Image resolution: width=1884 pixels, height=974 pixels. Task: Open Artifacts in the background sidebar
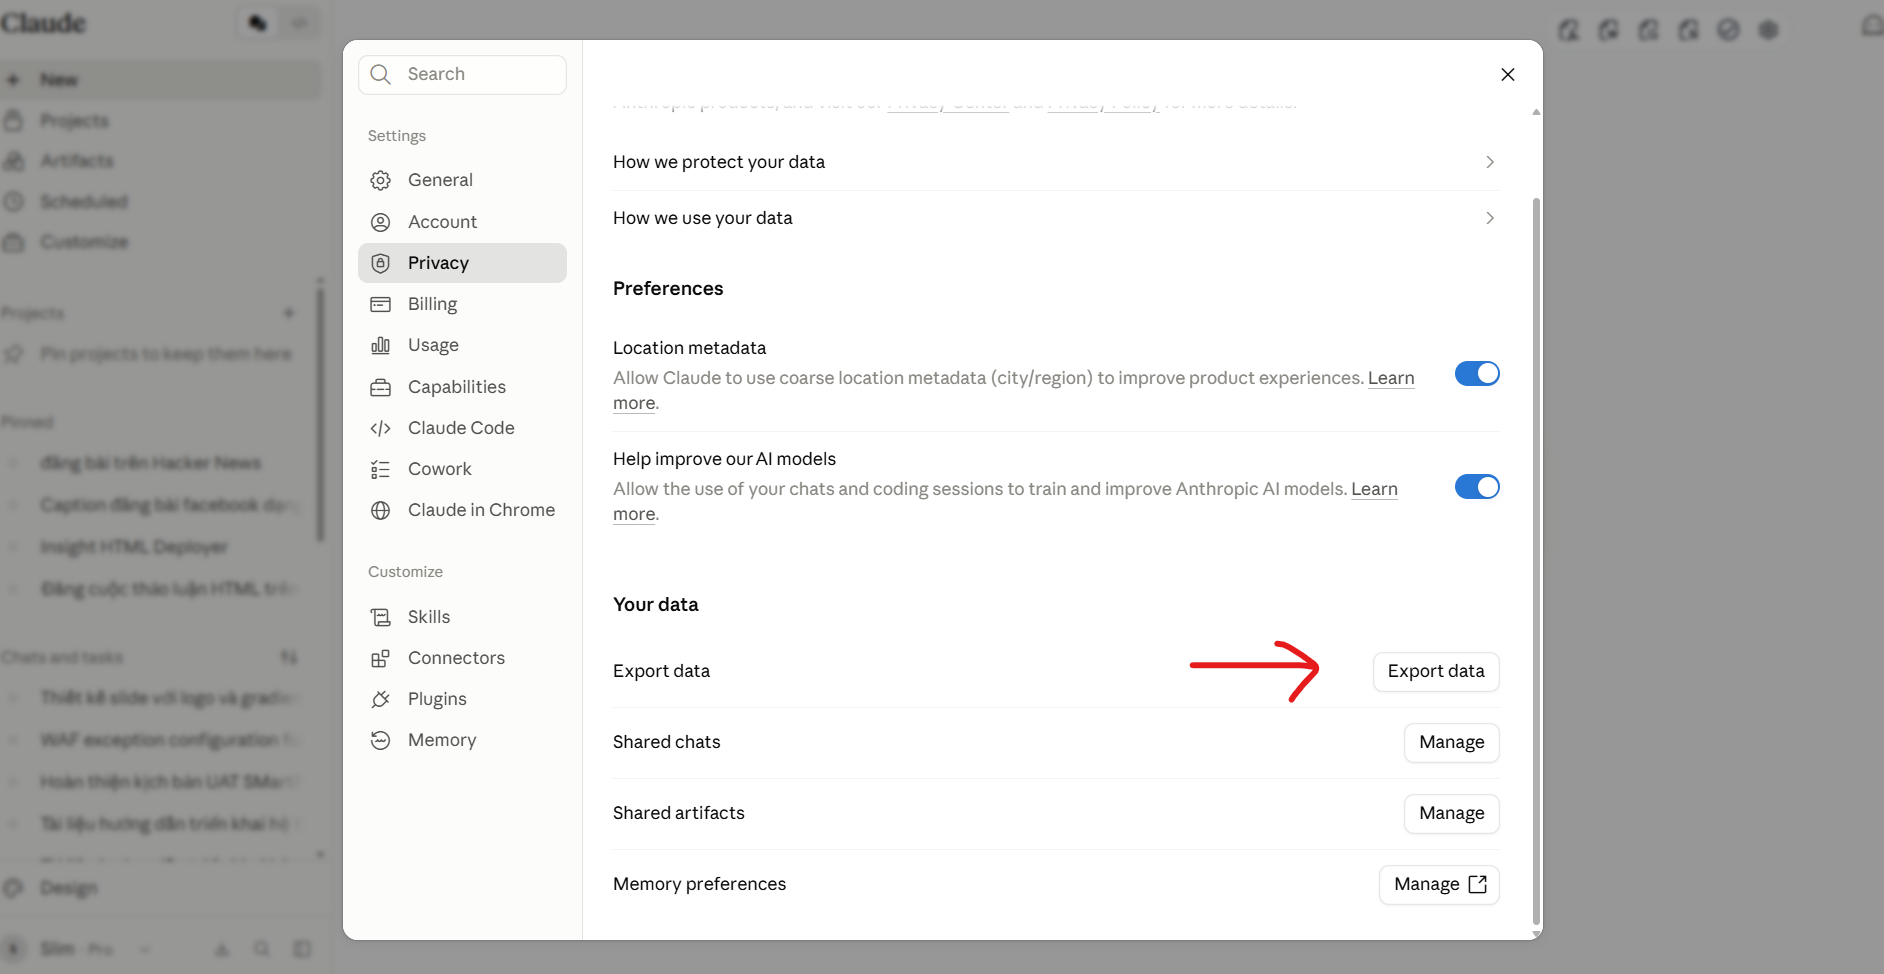tap(160, 161)
